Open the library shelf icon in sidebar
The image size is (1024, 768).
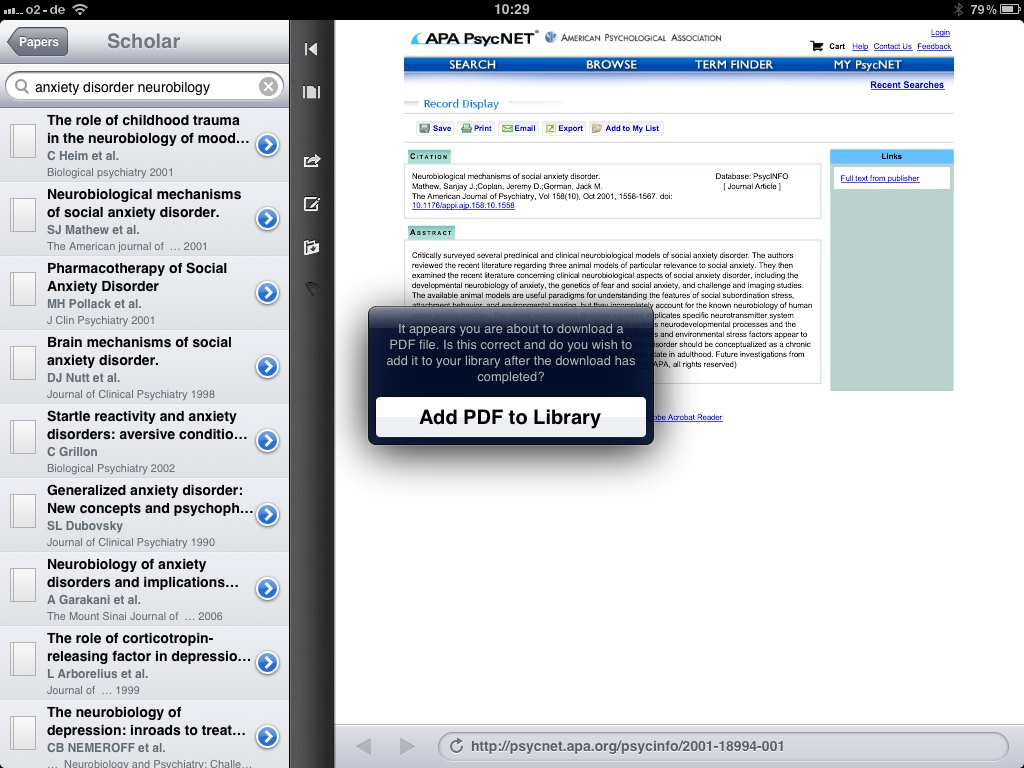(311, 92)
